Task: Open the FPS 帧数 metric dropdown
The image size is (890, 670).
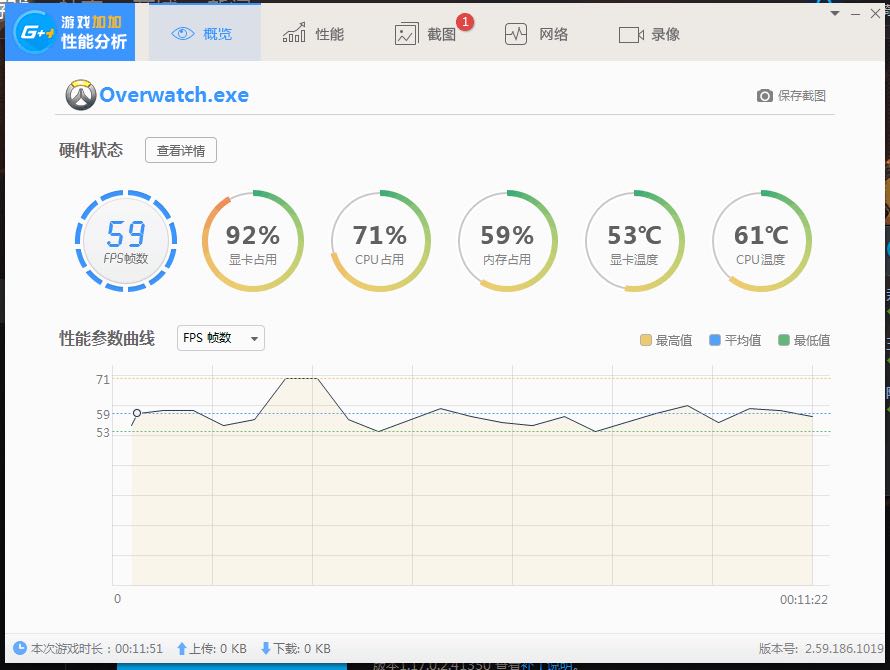Action: click(x=219, y=339)
